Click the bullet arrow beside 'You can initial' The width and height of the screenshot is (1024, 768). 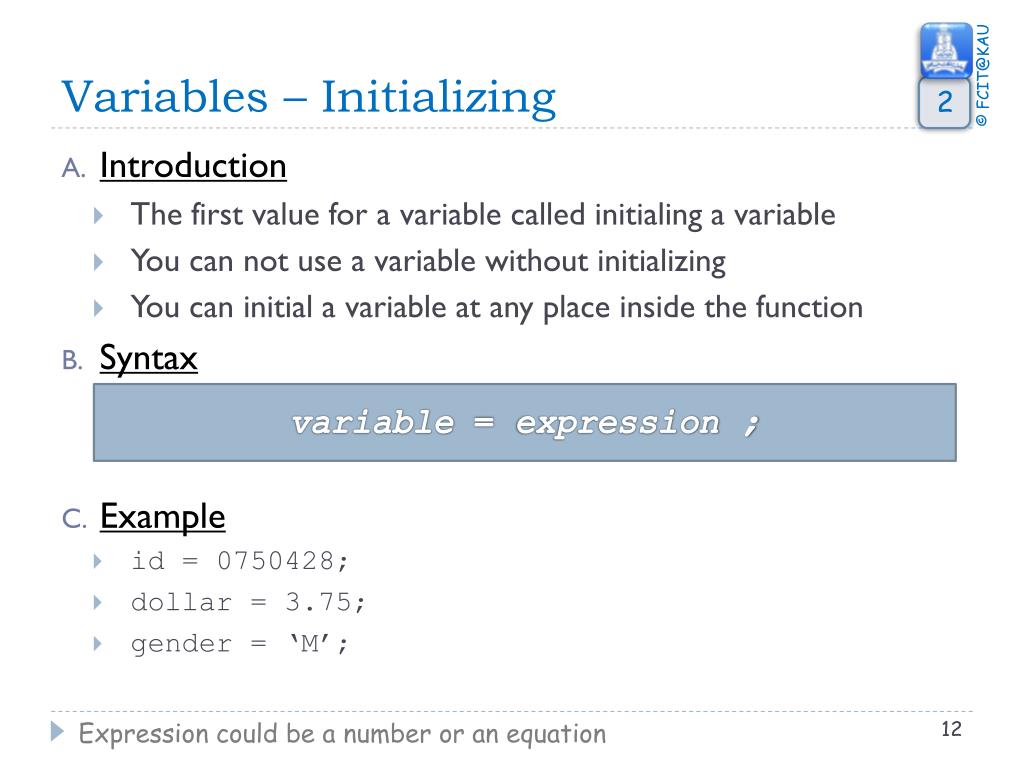98,307
